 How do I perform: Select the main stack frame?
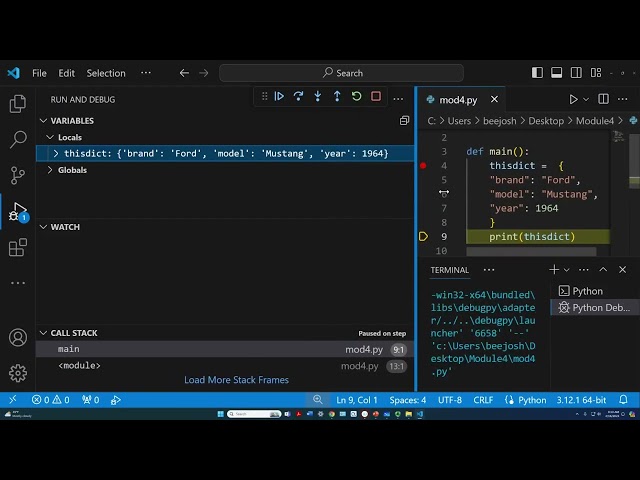click(225, 349)
